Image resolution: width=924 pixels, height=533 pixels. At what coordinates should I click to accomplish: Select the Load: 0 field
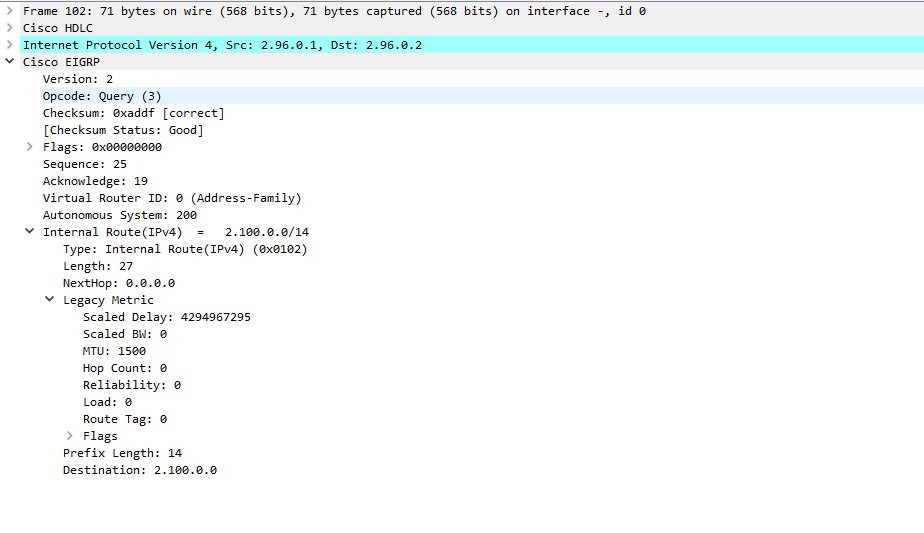[107, 403]
